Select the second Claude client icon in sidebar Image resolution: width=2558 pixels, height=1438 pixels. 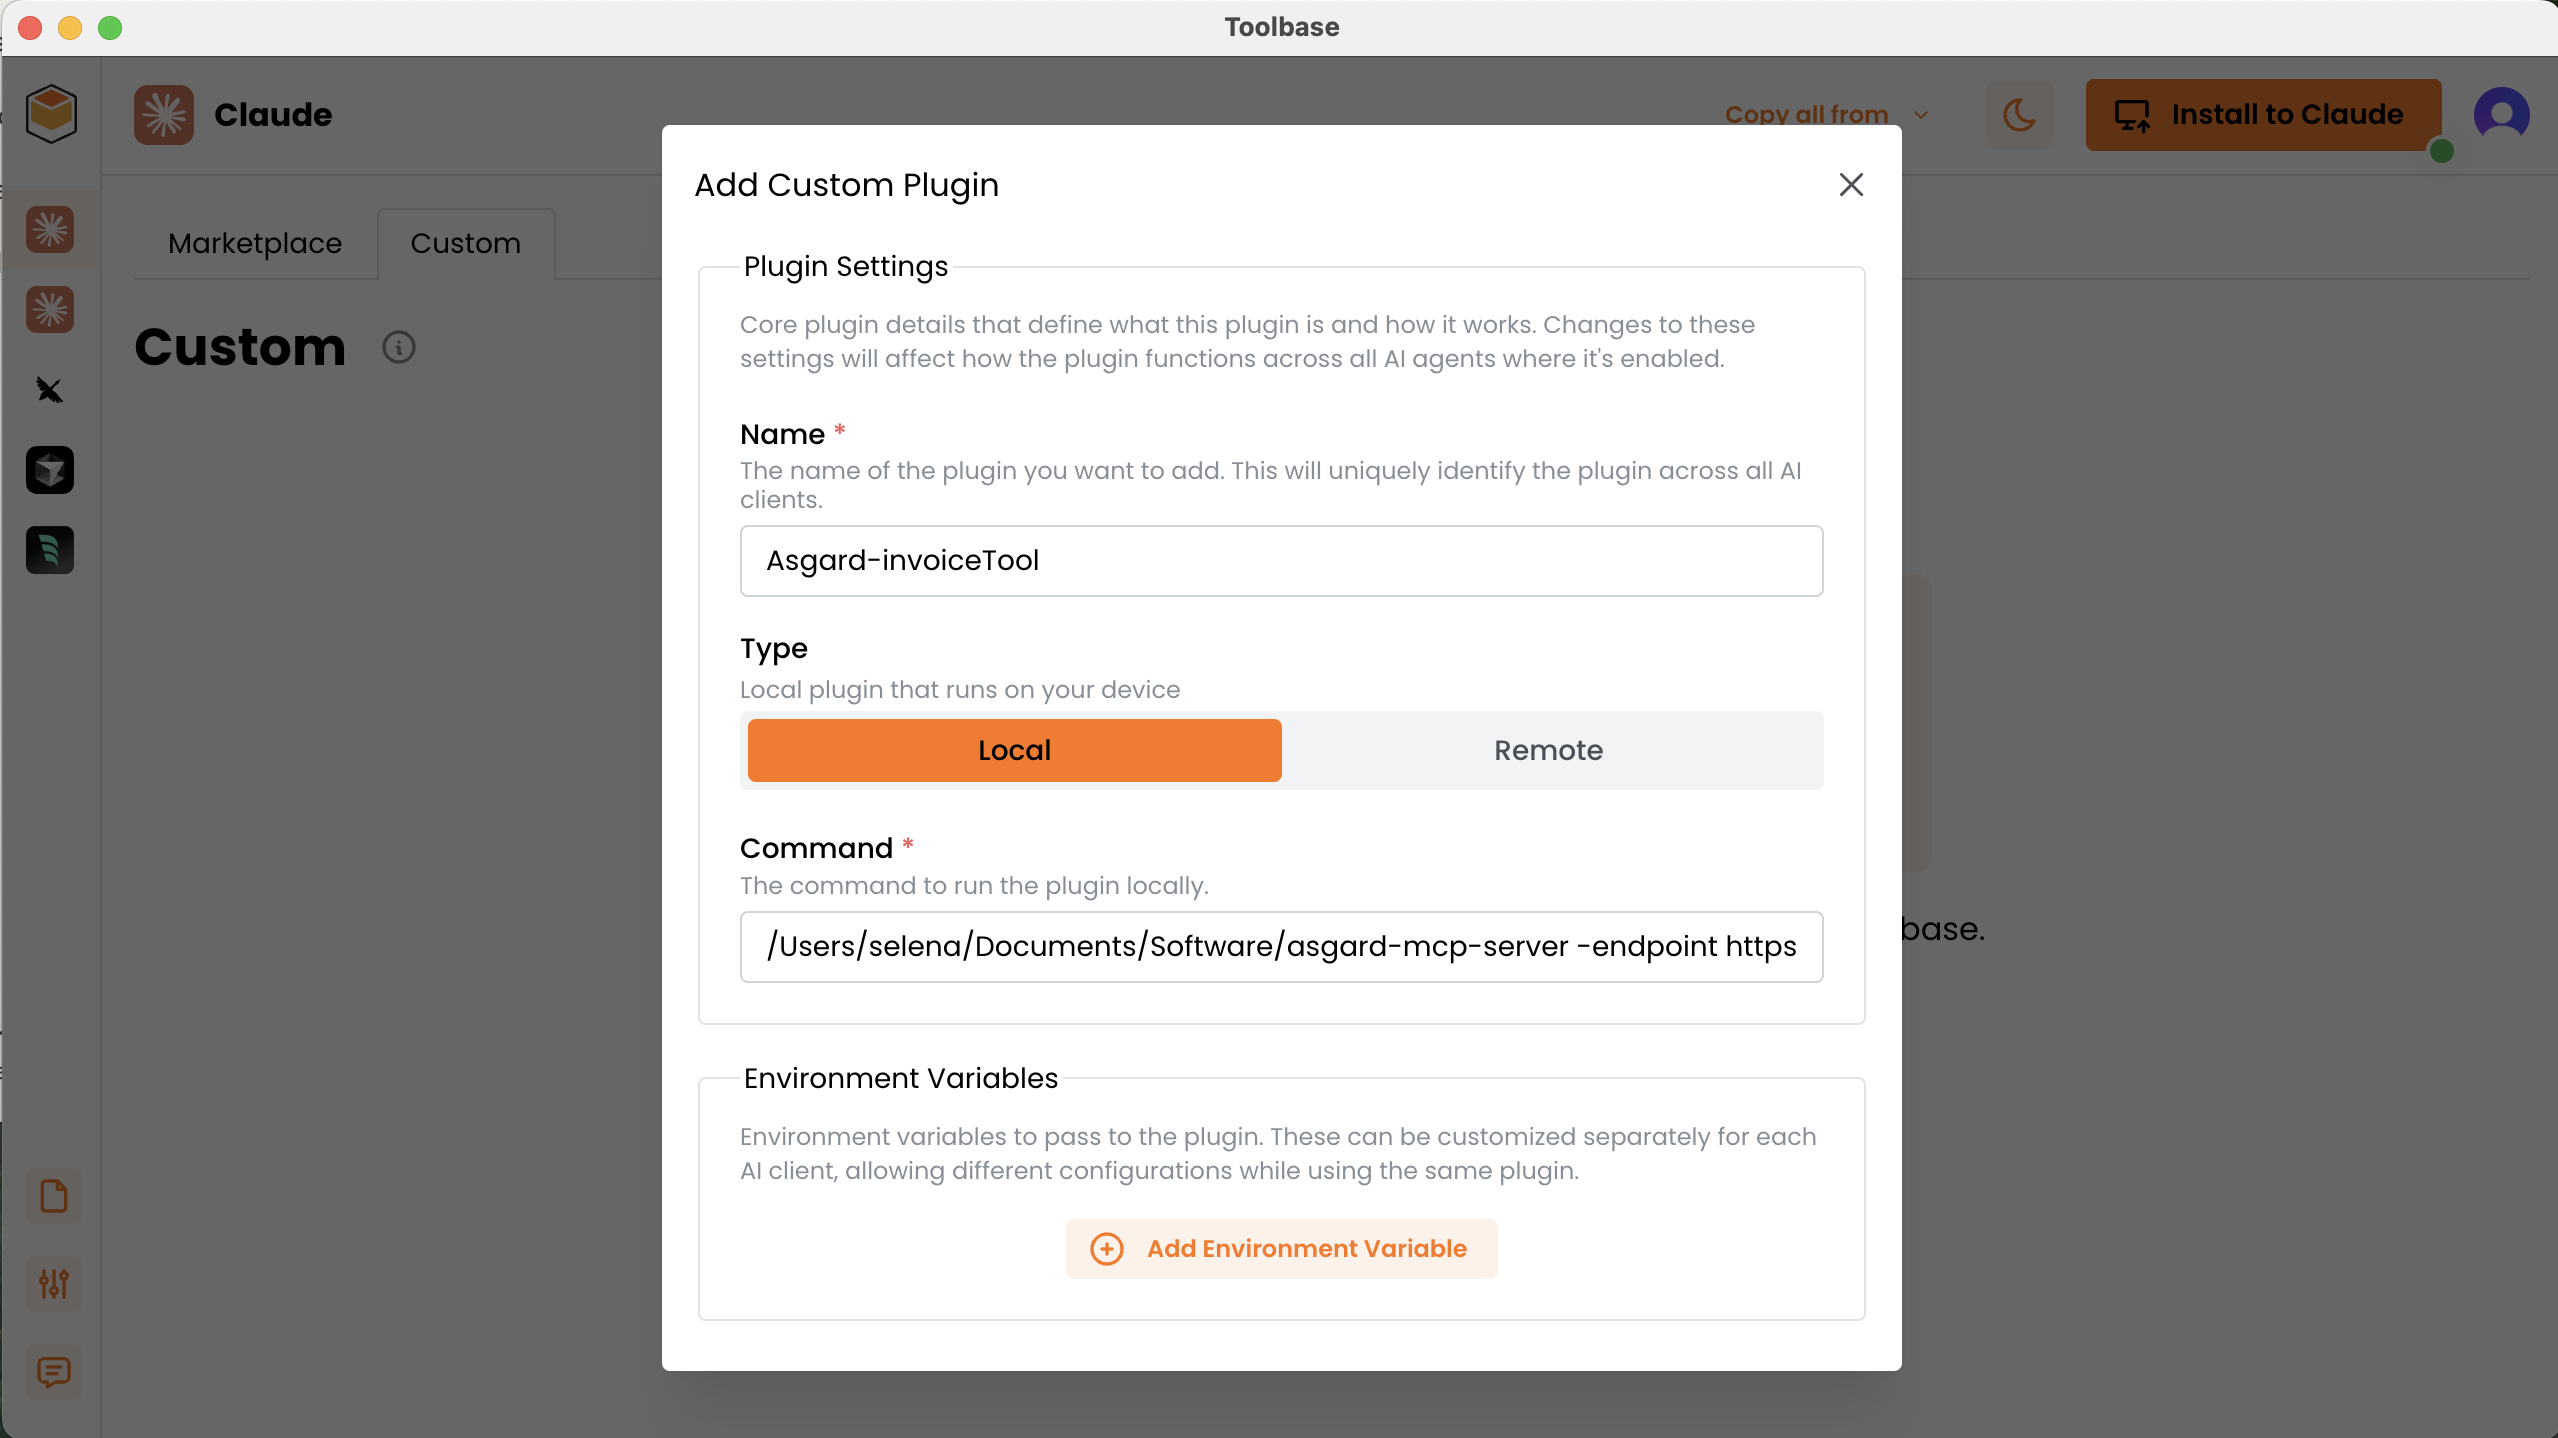point(50,310)
